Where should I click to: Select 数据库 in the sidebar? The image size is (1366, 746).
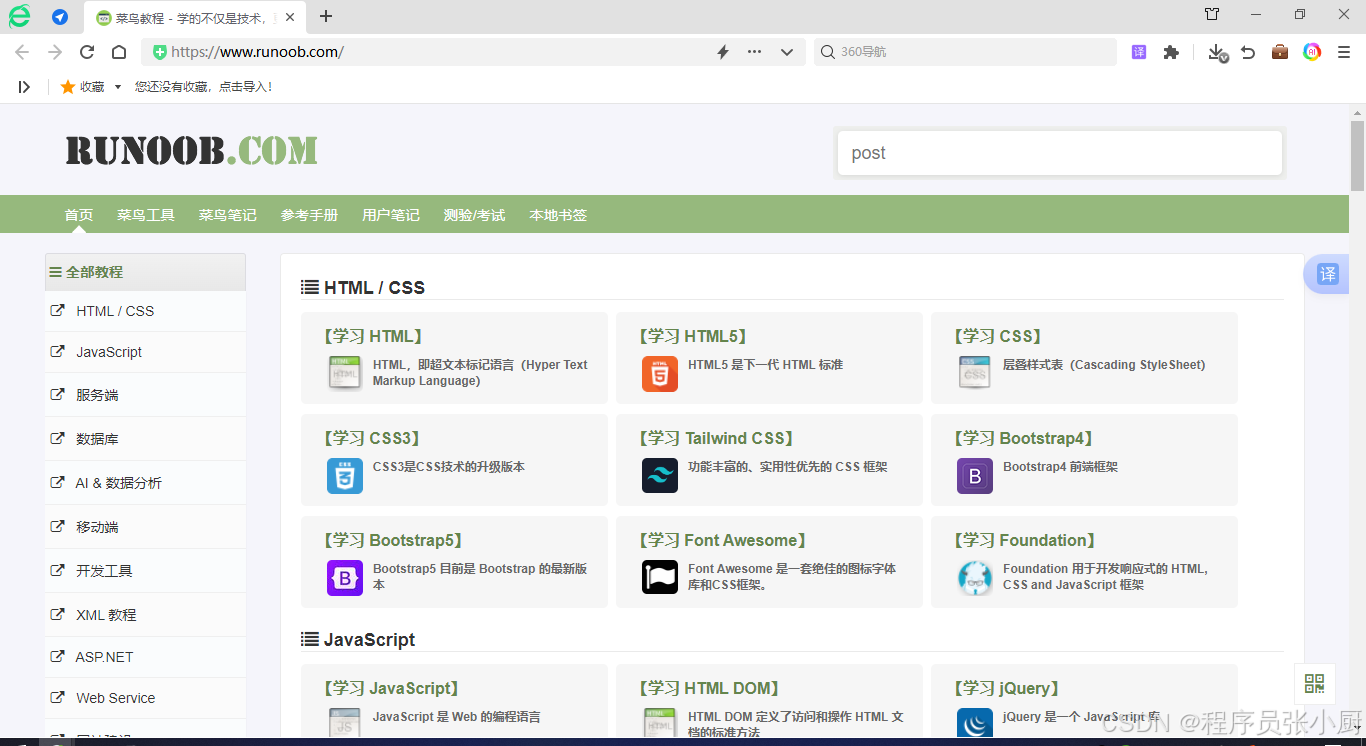pyautogui.click(x=145, y=439)
